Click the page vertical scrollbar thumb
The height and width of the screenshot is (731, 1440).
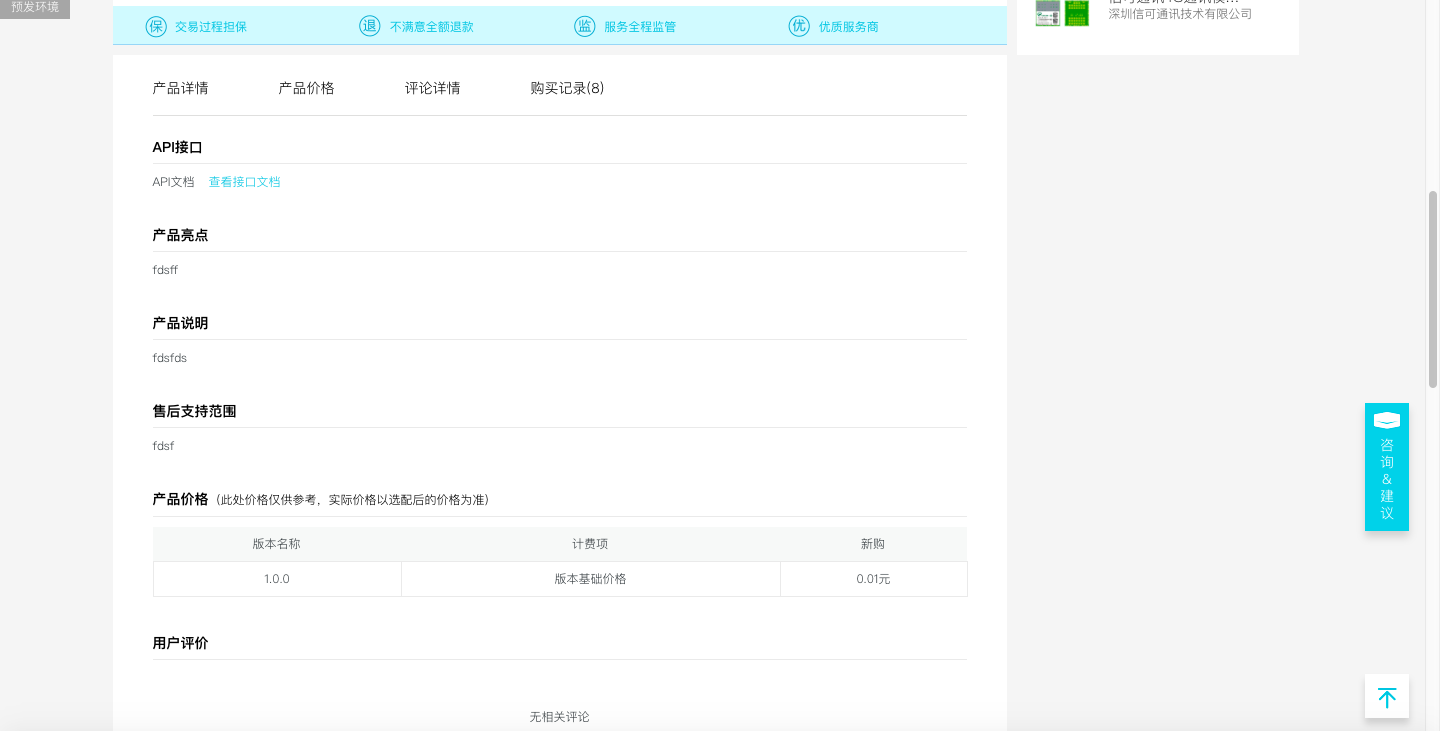1433,289
